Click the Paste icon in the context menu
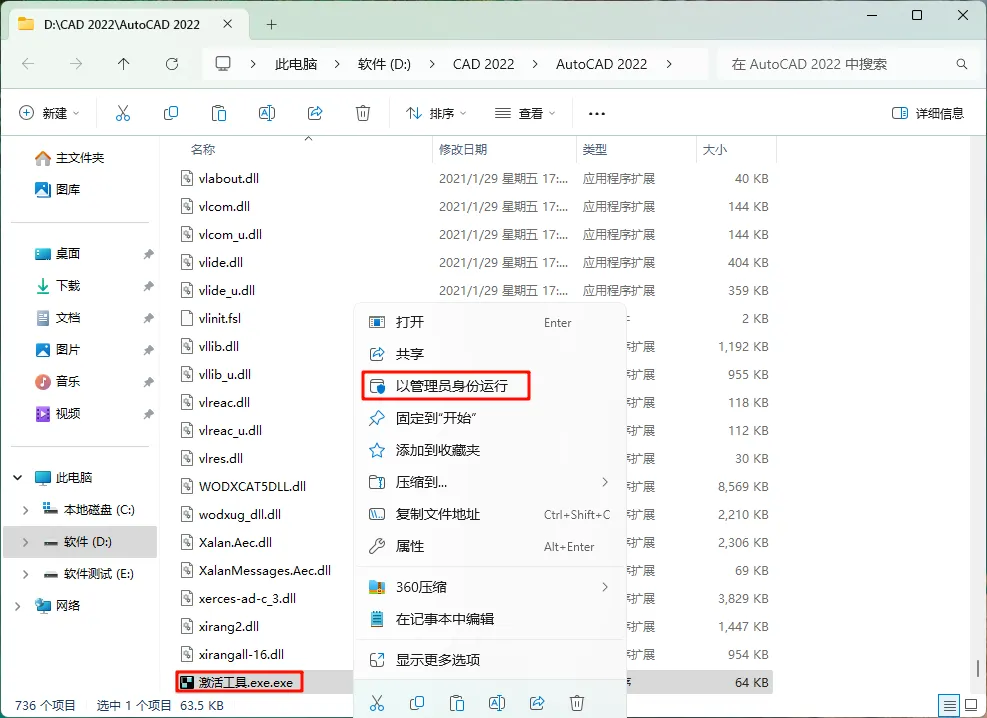The width and height of the screenshot is (987, 718). click(x=457, y=703)
